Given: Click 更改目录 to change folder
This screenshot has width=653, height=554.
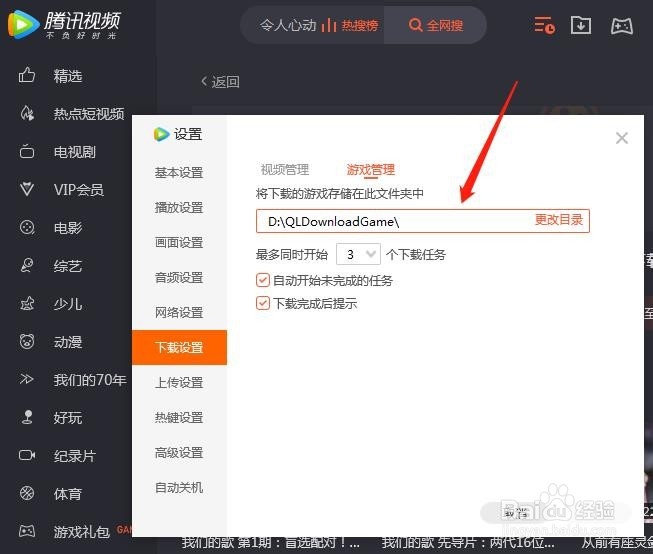Looking at the screenshot, I should coord(558,220).
